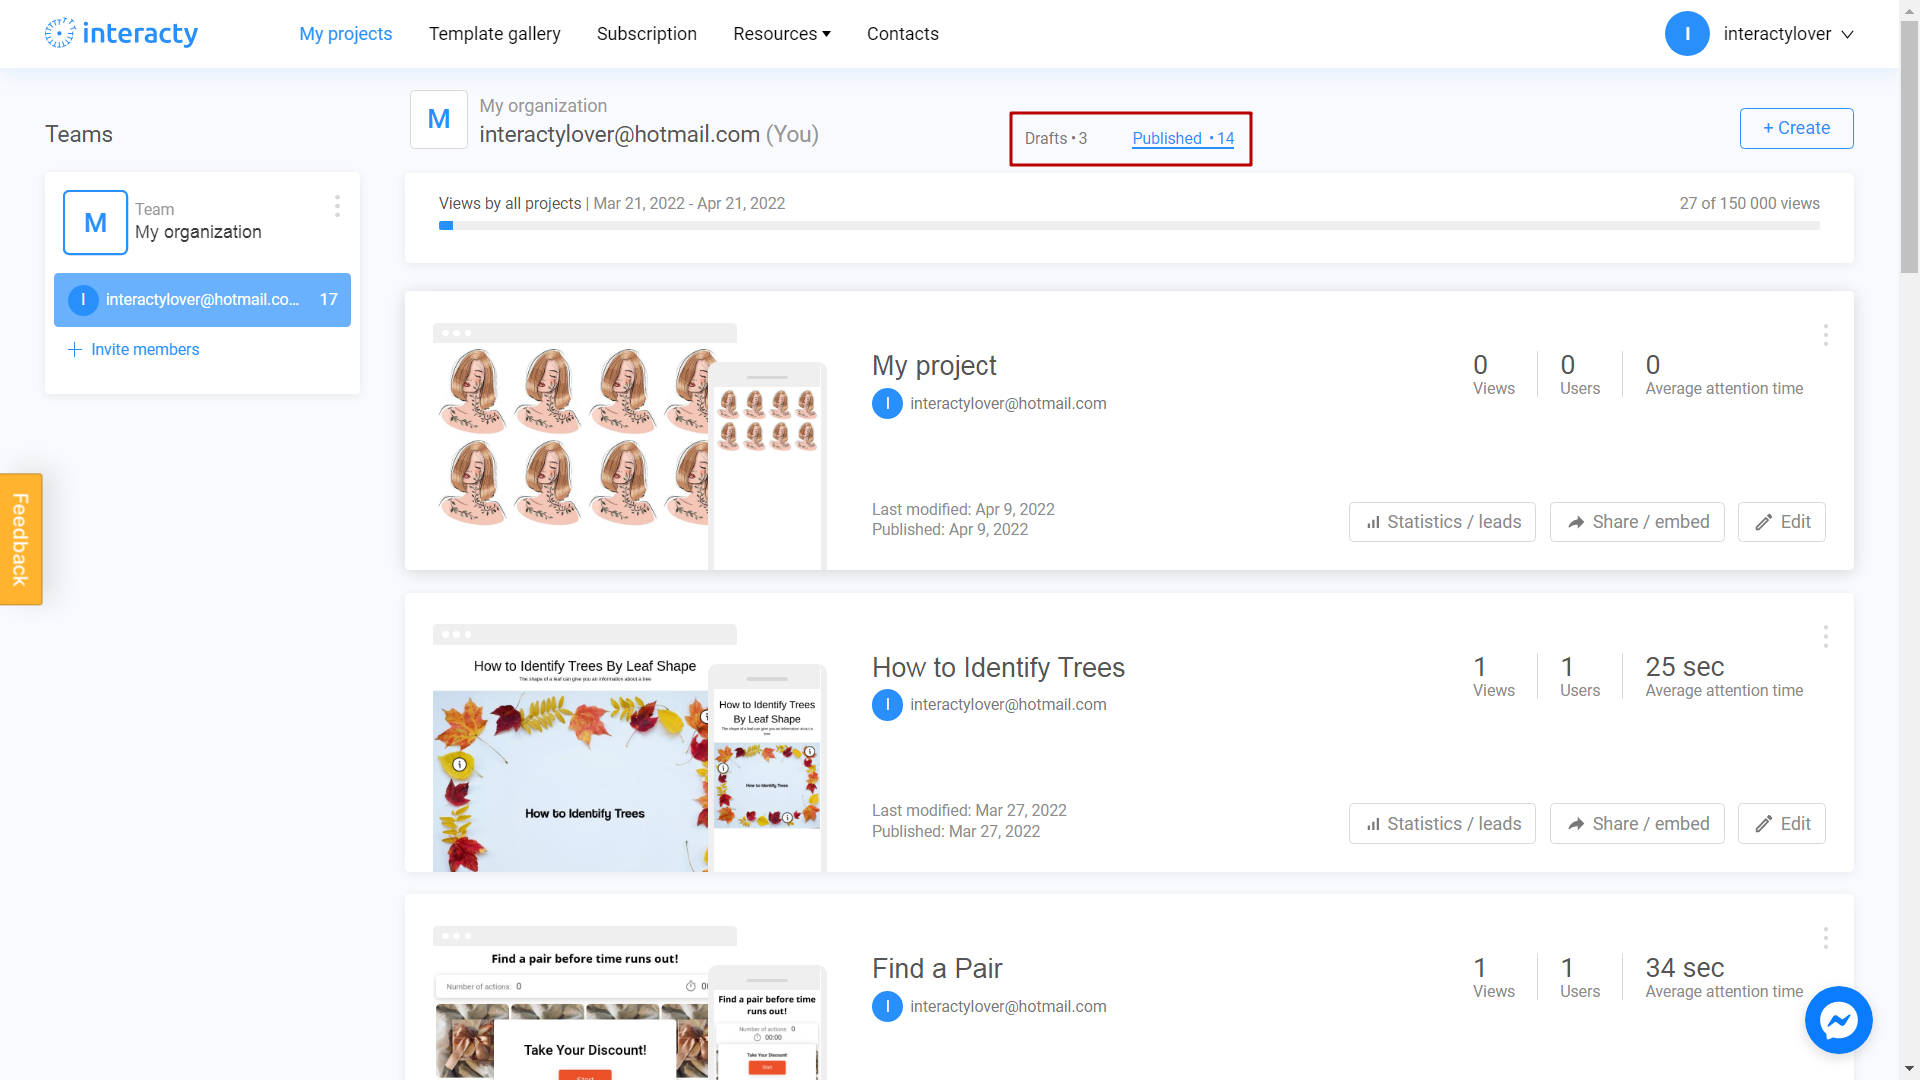Open the My project thumbnail preview
The width and height of the screenshot is (1920, 1080).
585,440
